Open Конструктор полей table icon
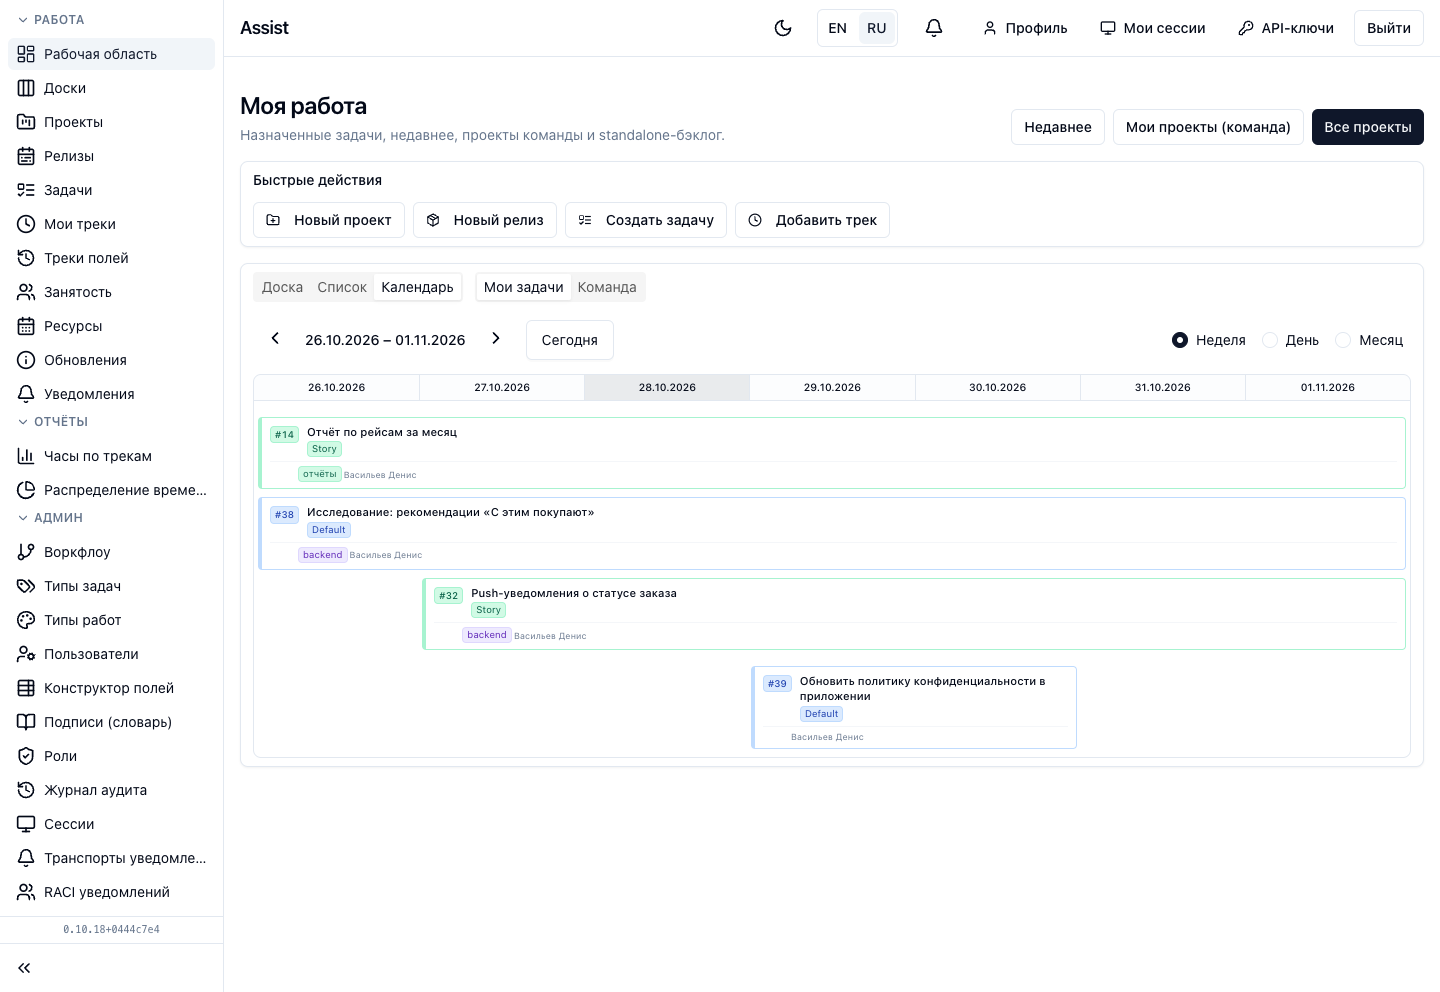This screenshot has height=992, width=1440. (x=26, y=688)
